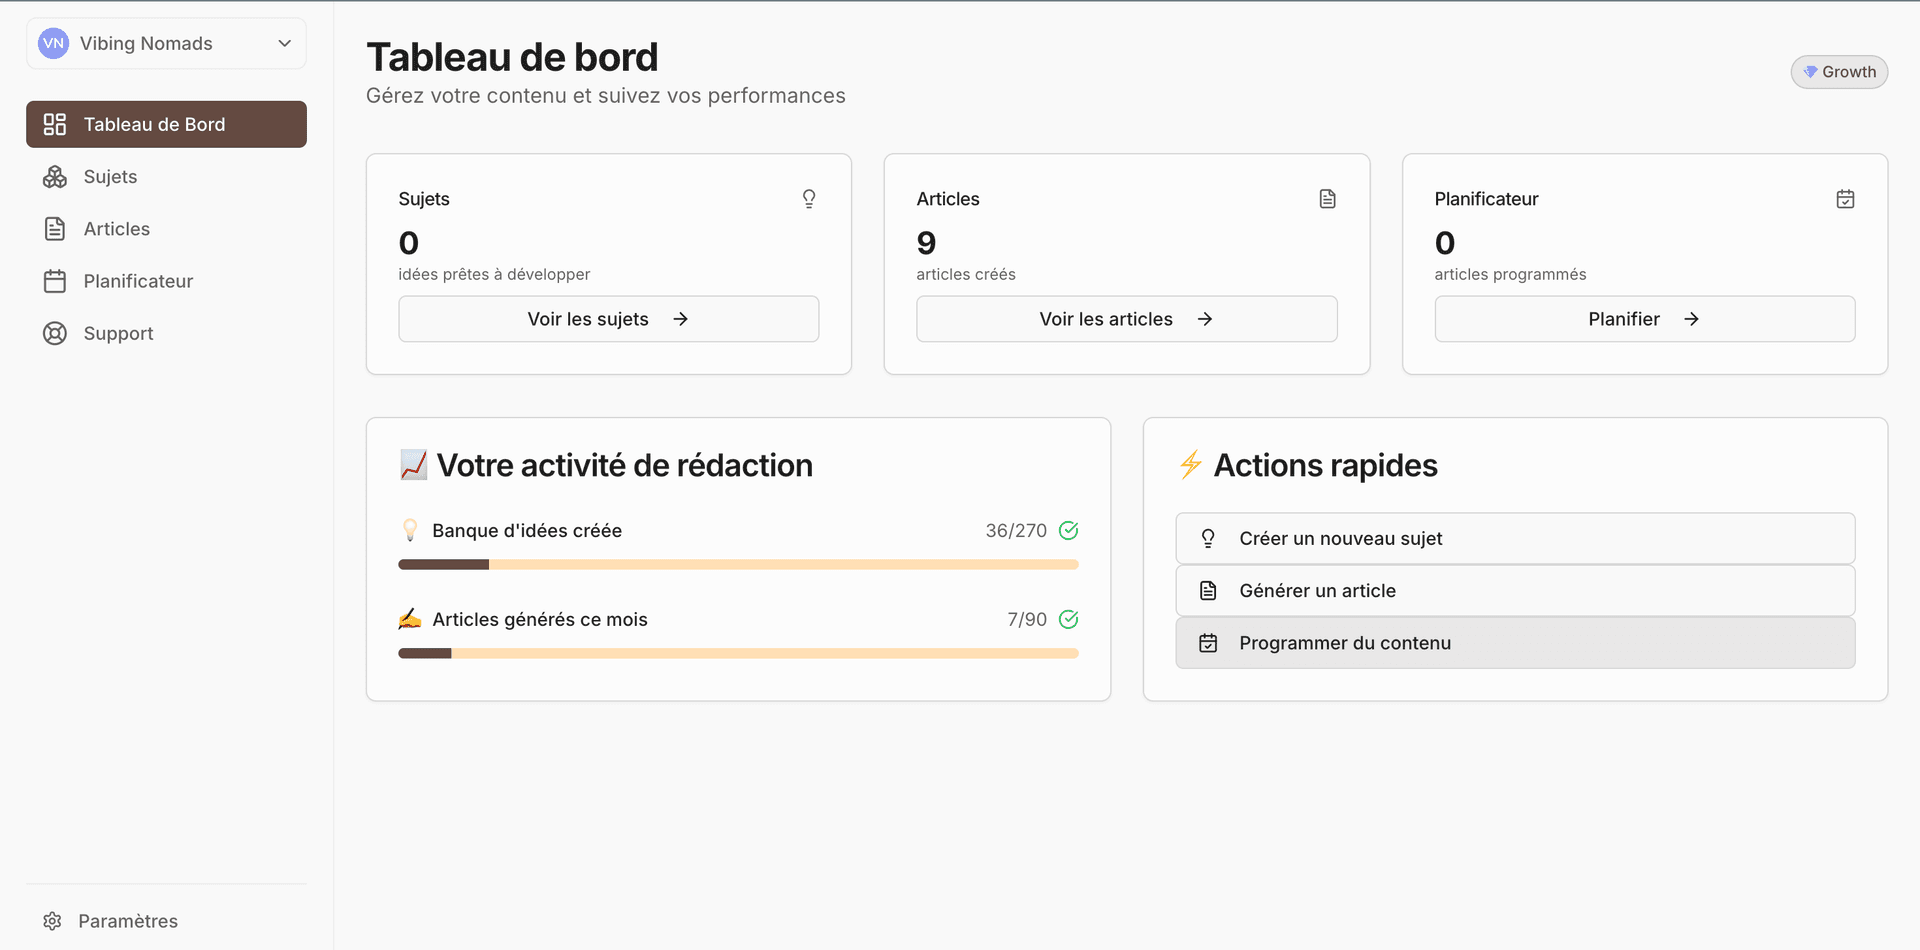Select the Sujets icon in the sidebar

coord(54,176)
